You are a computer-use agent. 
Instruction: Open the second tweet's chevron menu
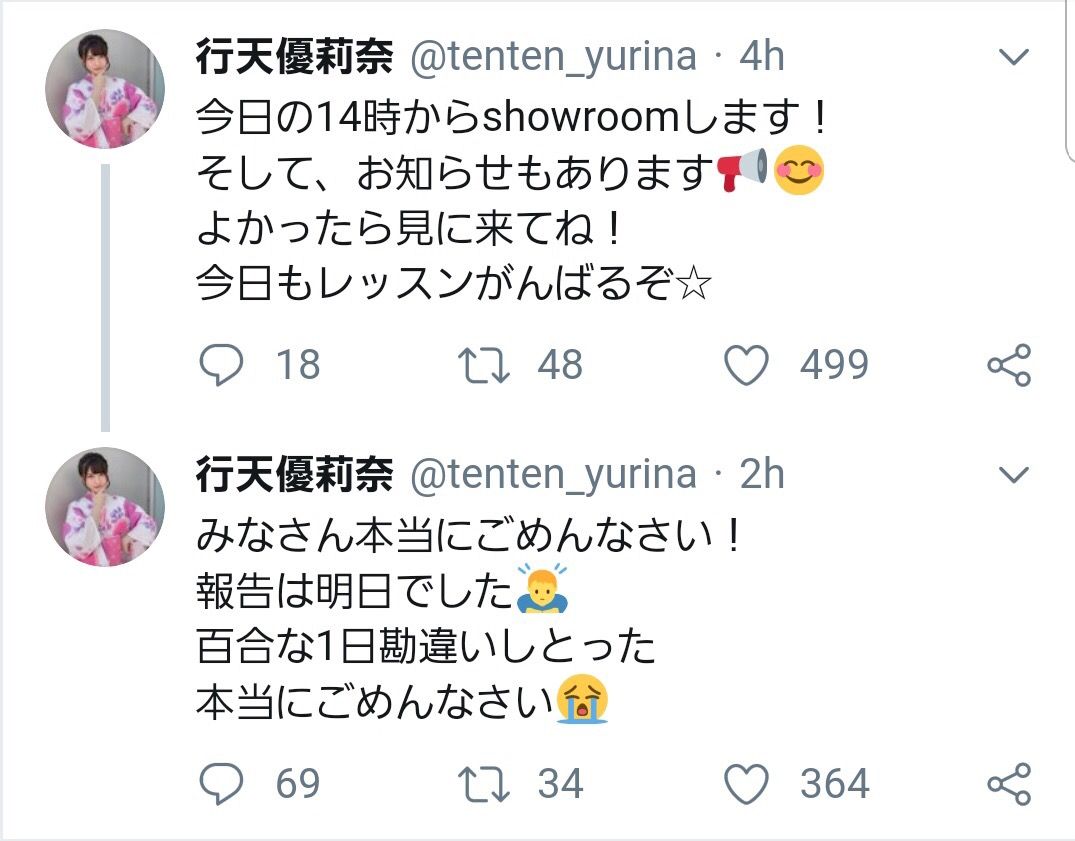(x=1014, y=475)
